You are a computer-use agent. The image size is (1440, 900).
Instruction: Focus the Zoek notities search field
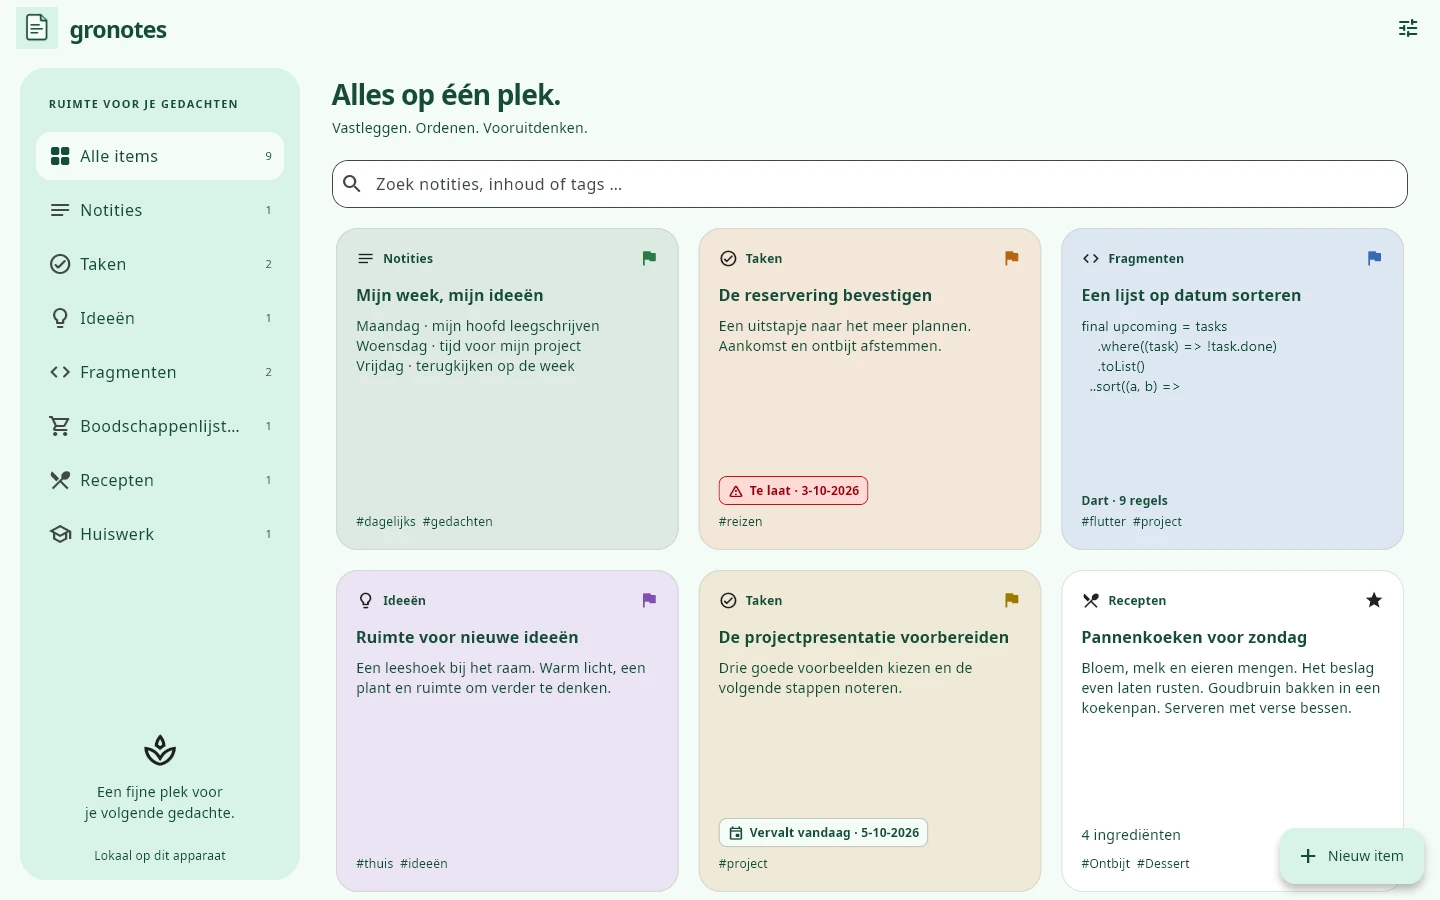pos(870,184)
